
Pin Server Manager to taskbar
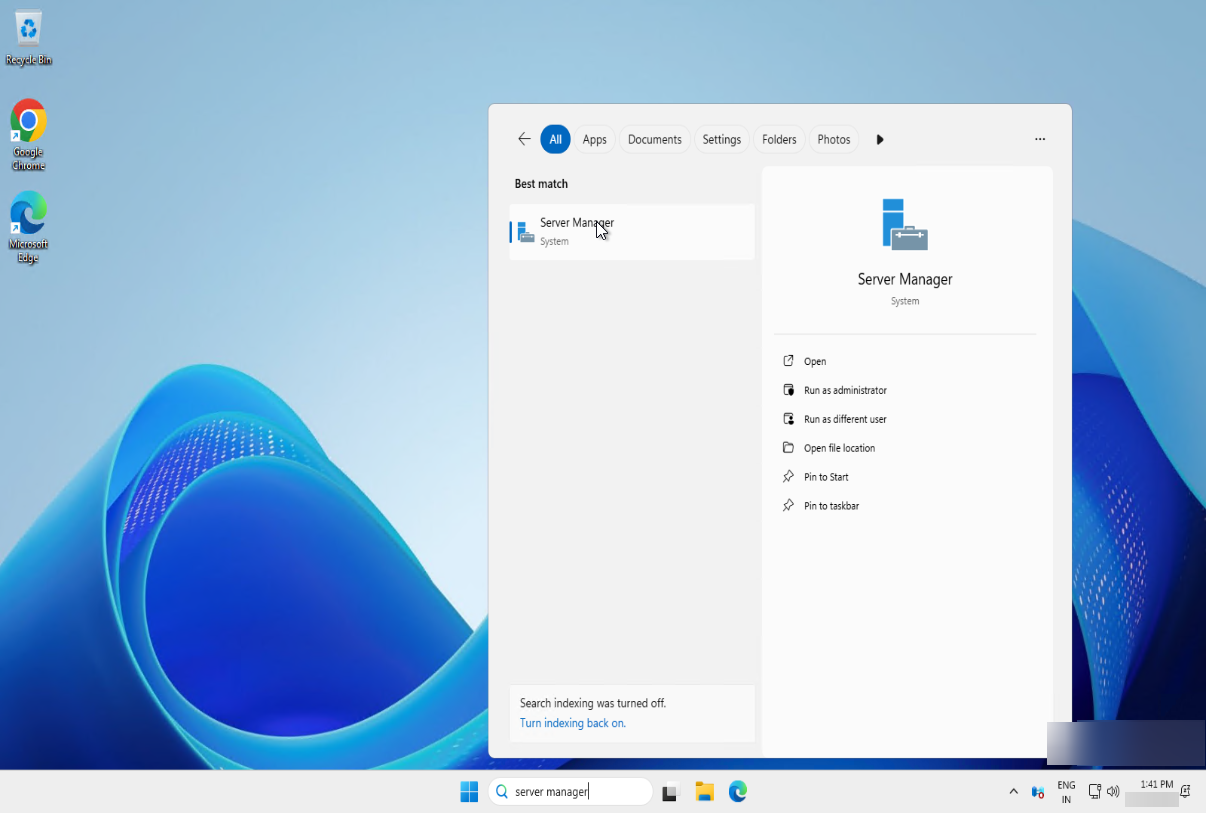(x=831, y=507)
